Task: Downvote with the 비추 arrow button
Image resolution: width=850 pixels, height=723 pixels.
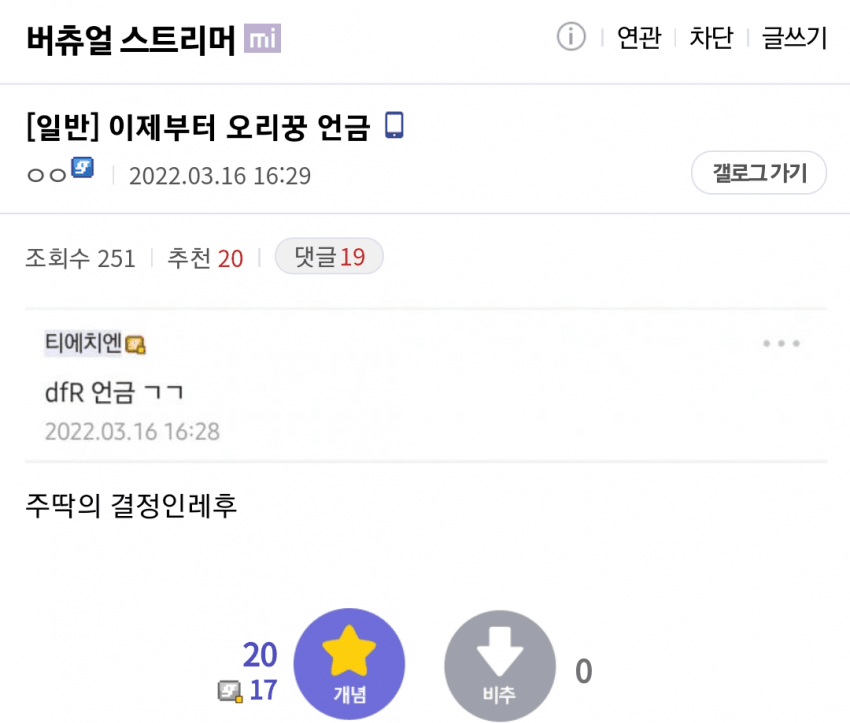Action: (500, 666)
